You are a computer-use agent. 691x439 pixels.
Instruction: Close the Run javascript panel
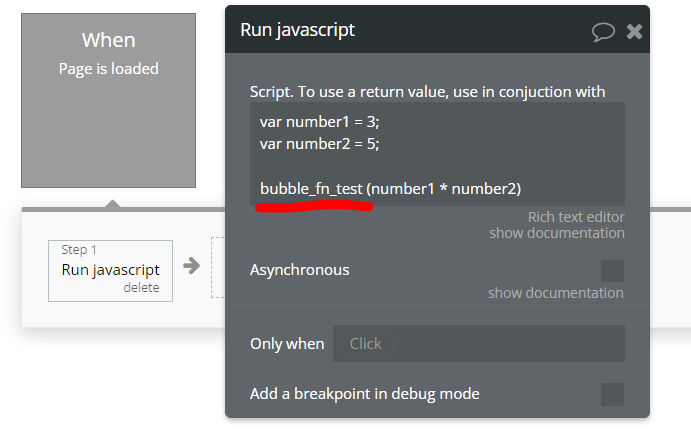click(634, 31)
